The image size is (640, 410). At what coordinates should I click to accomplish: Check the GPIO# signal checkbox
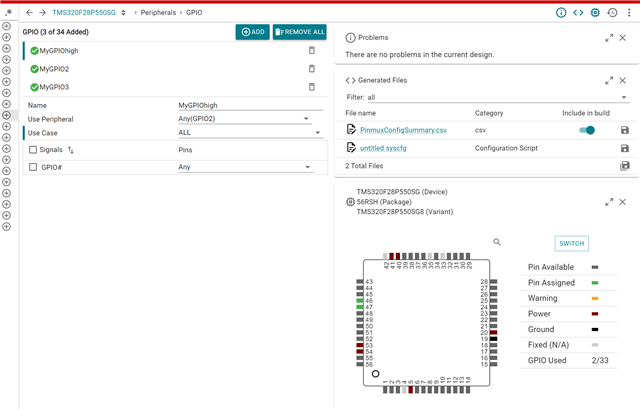(33, 167)
